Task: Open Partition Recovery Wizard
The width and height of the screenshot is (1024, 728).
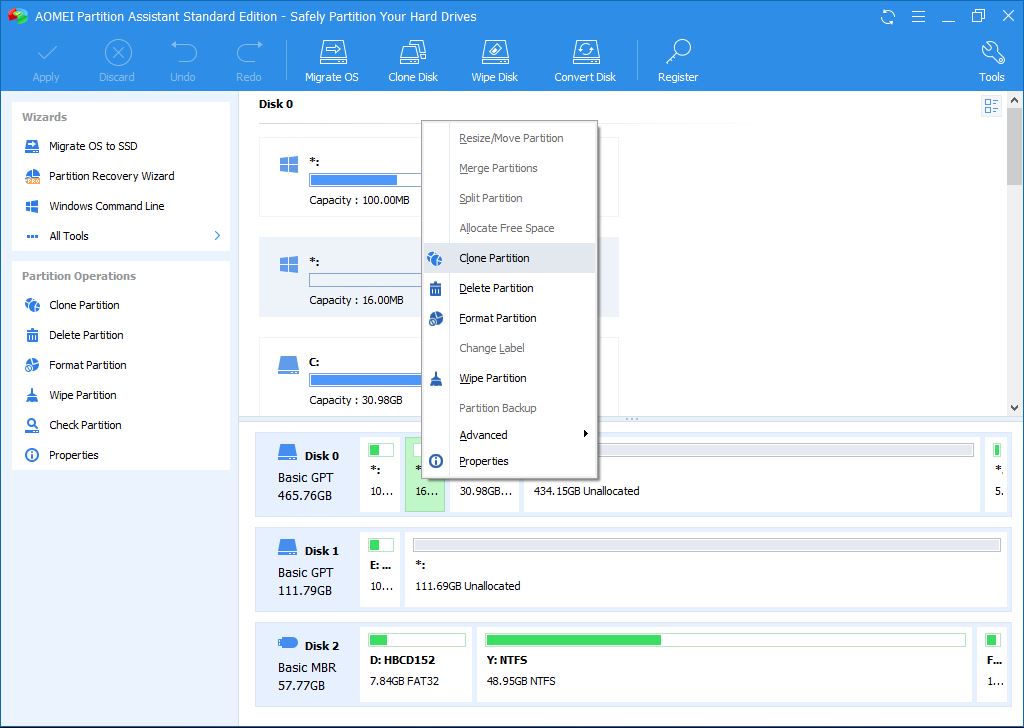Action: pyautogui.click(x=111, y=176)
